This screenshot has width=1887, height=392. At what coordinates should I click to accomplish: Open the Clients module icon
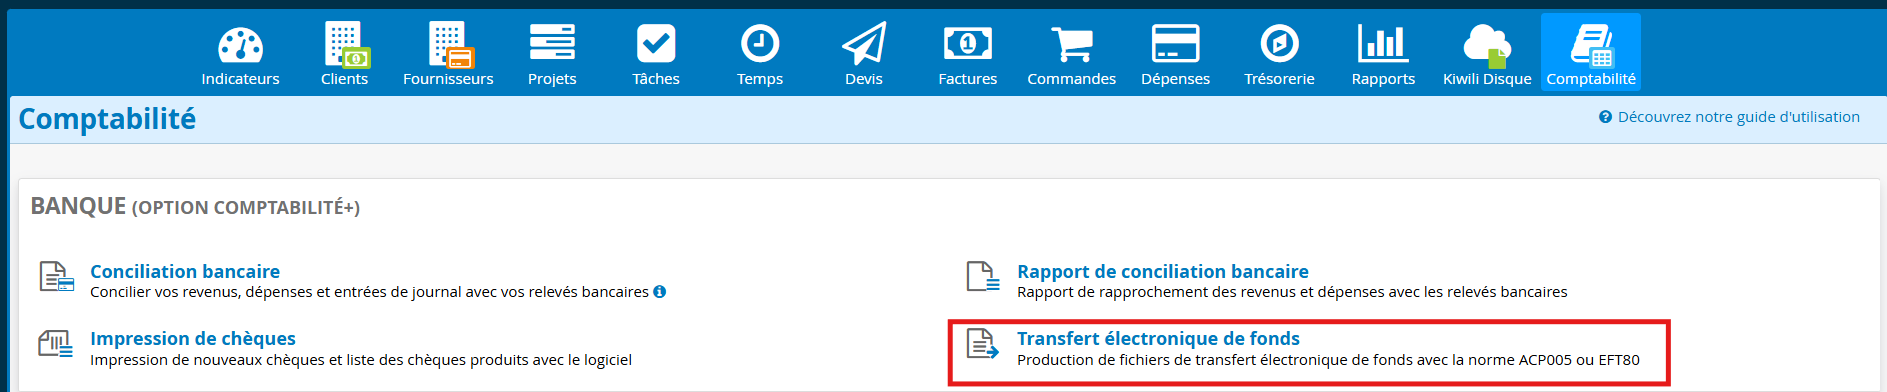point(346,45)
